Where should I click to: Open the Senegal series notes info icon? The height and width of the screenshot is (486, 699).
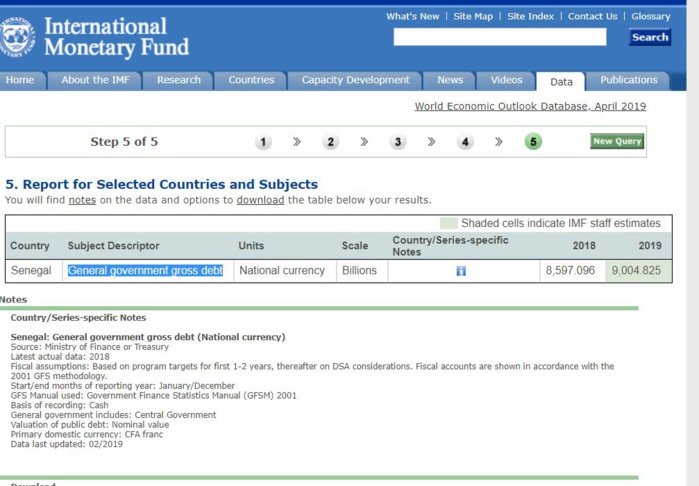click(x=460, y=271)
